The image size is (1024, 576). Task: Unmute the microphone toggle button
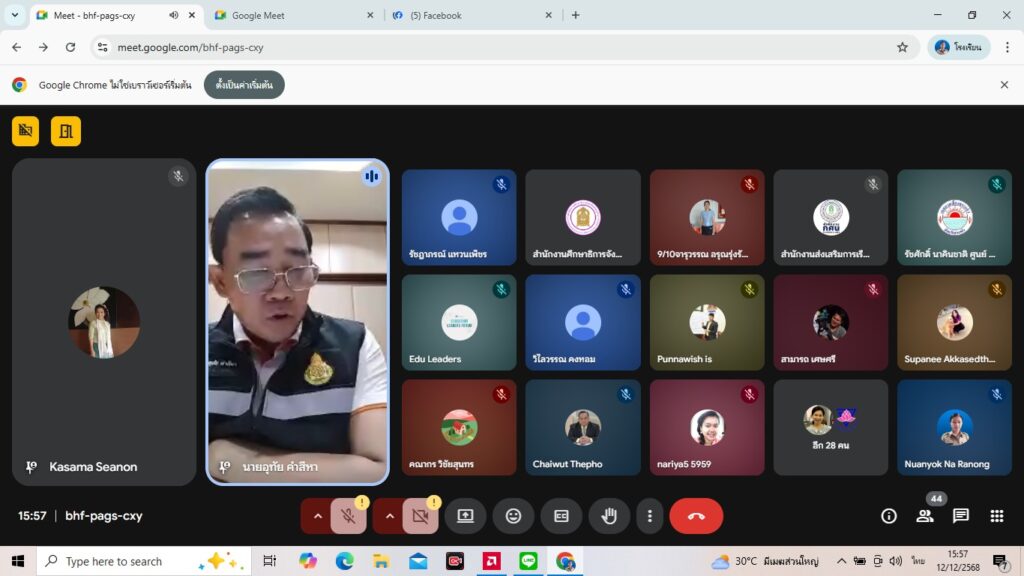(349, 516)
